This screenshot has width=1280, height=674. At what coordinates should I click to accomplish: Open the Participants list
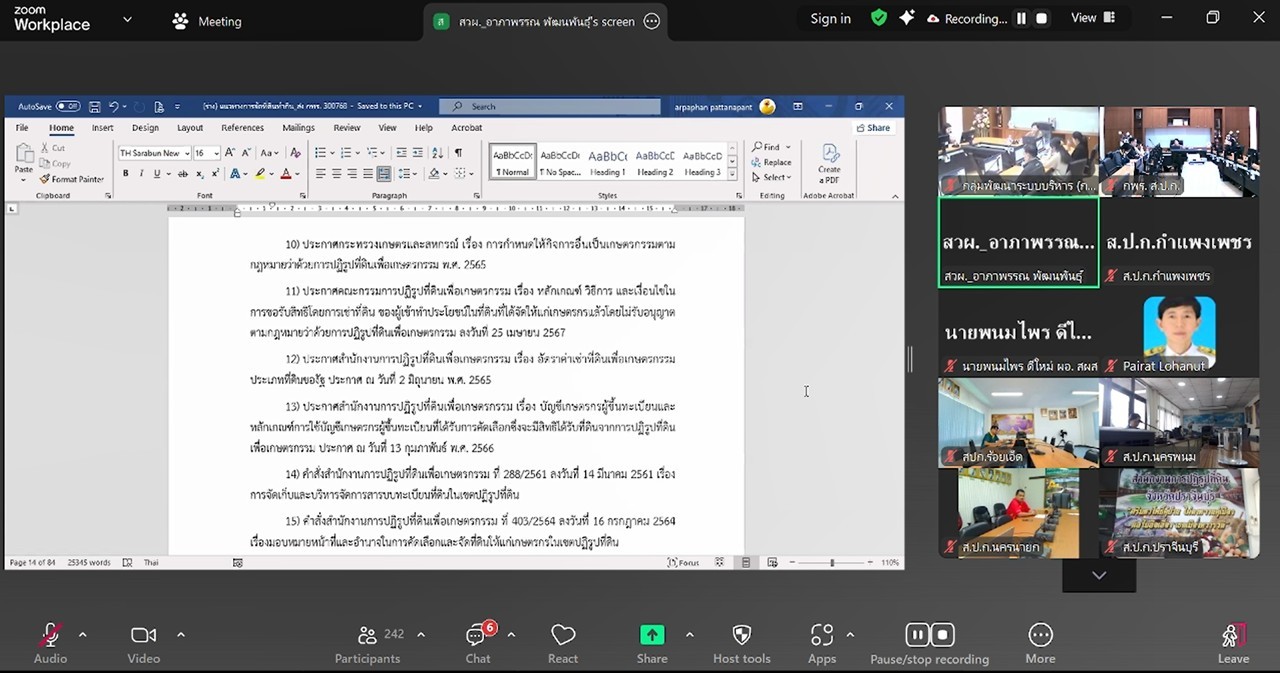click(367, 636)
